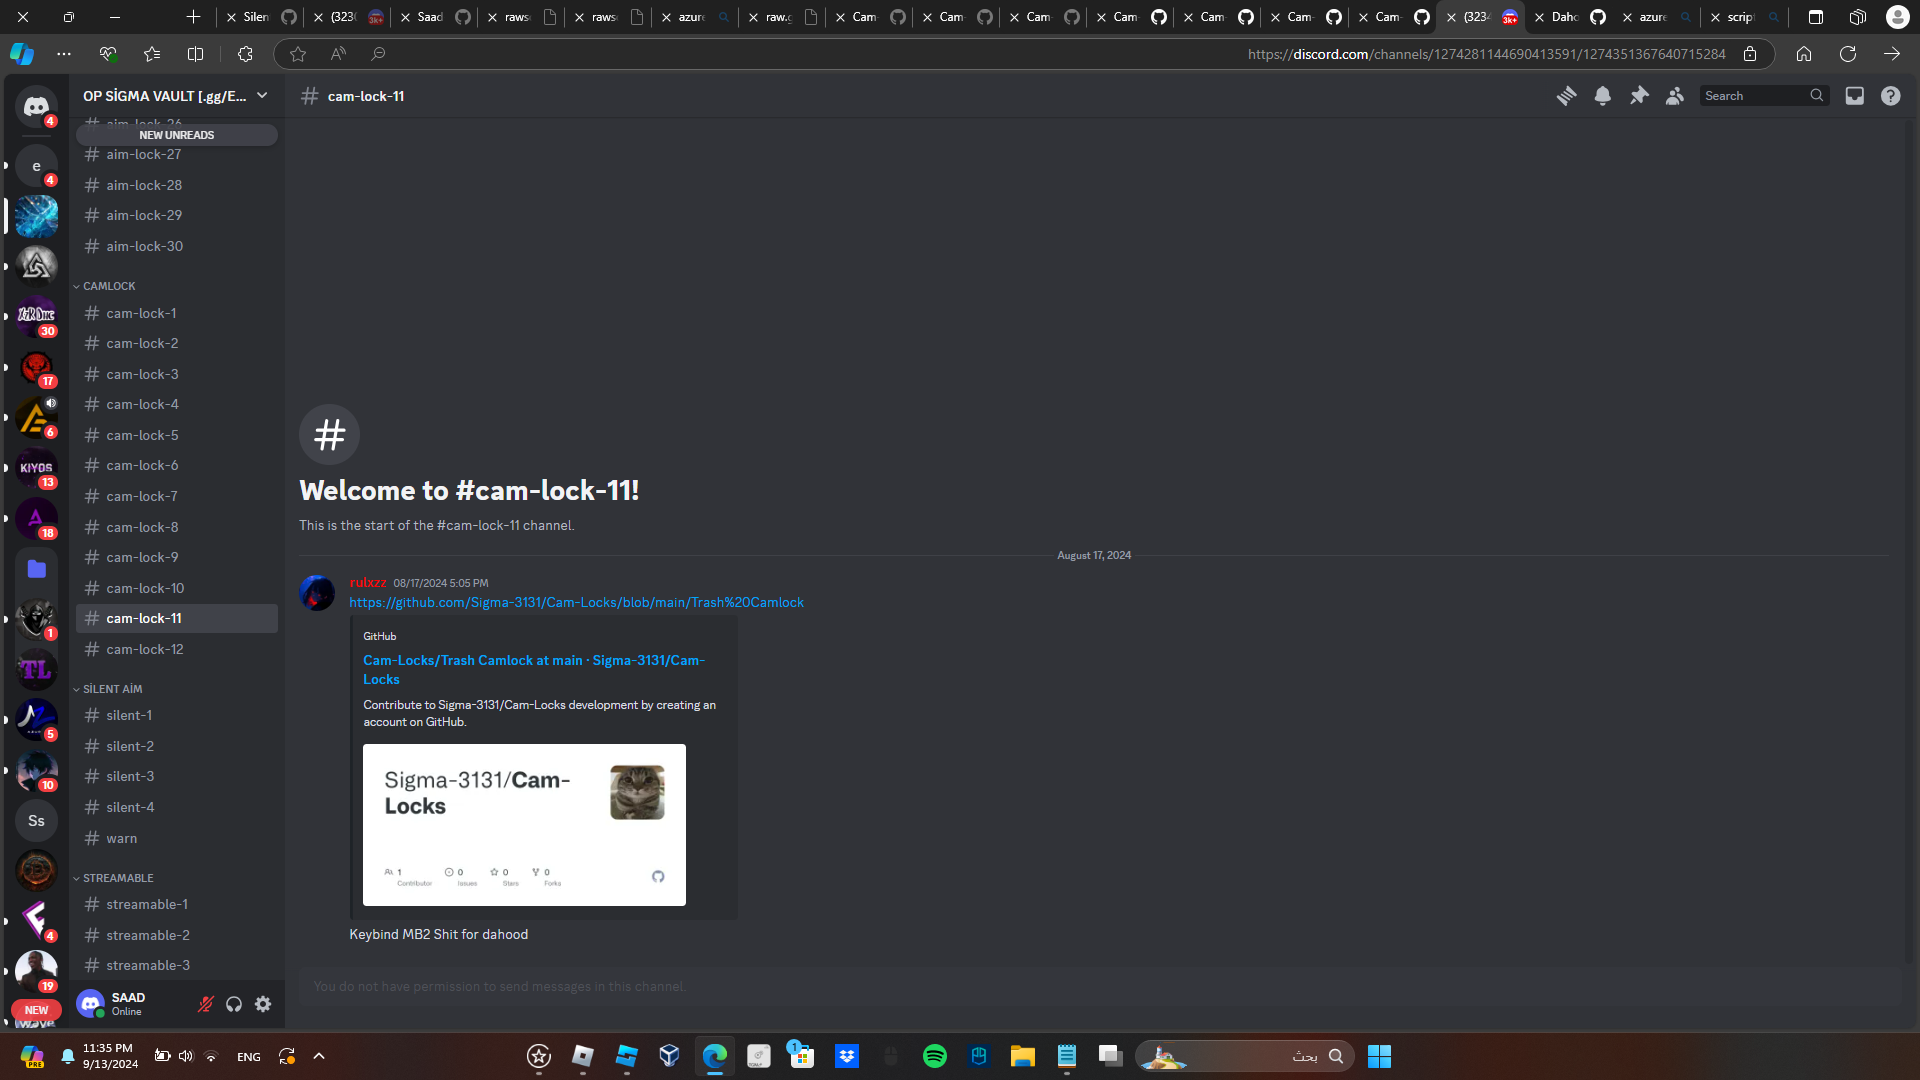
Task: Click the browser address bar URL
Action: coord(1486,54)
